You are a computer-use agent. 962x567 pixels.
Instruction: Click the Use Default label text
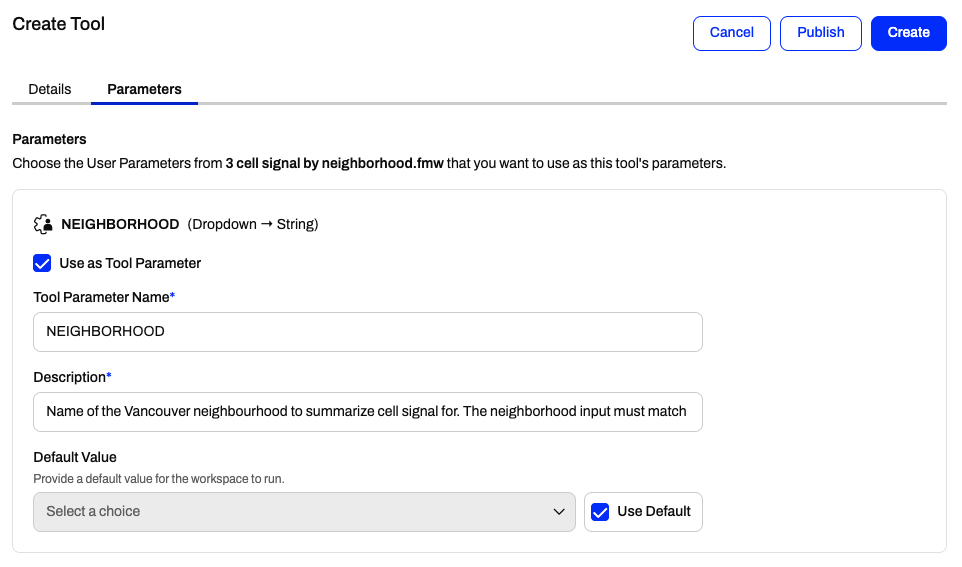[x=653, y=512]
